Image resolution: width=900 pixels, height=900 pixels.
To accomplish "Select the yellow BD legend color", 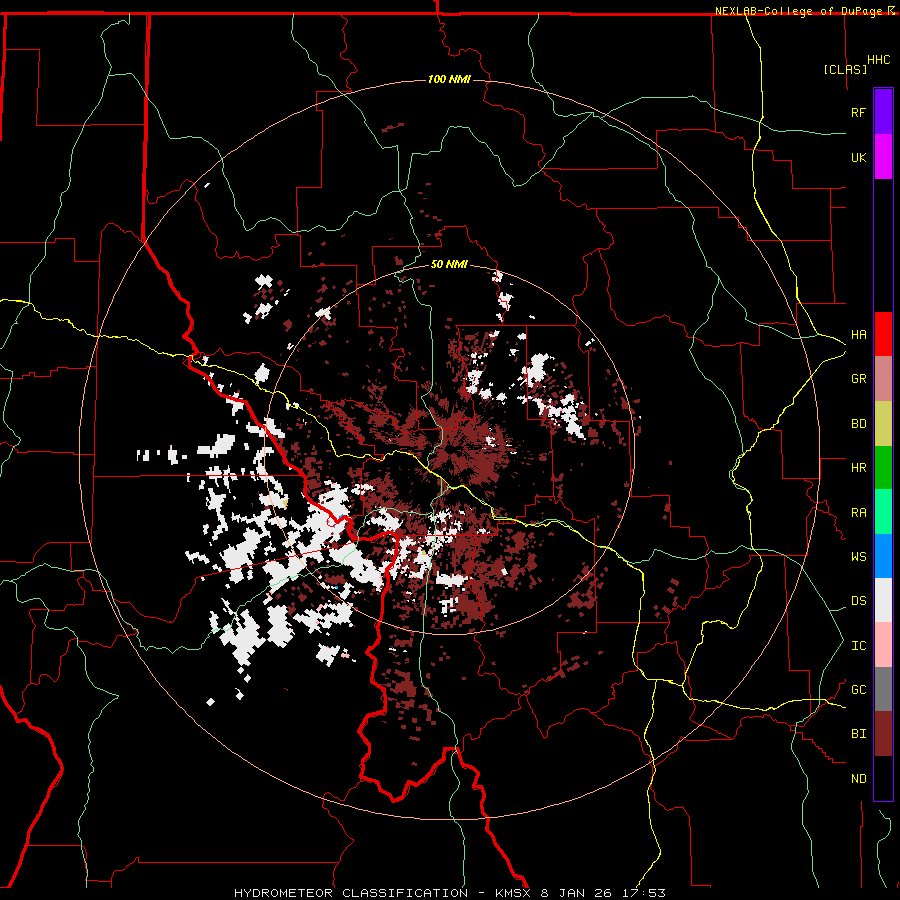I will 883,424.
